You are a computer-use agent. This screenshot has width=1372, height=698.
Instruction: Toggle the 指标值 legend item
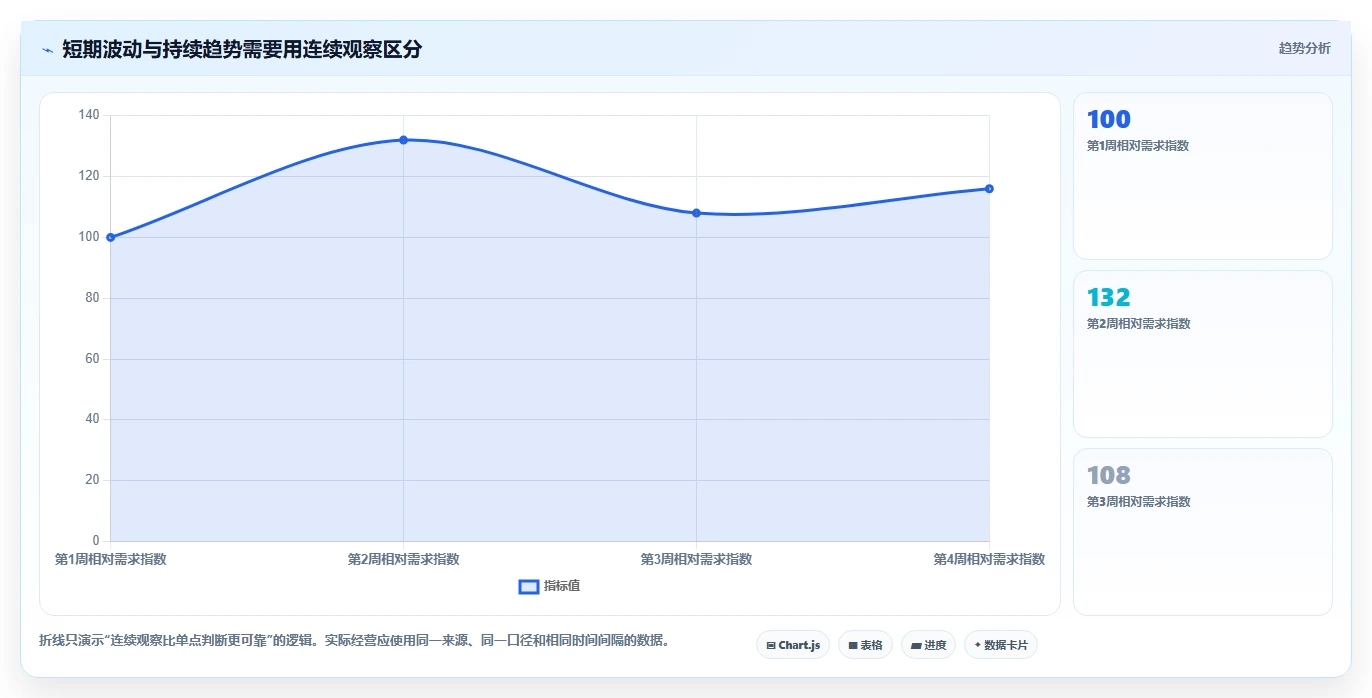[x=549, y=586]
